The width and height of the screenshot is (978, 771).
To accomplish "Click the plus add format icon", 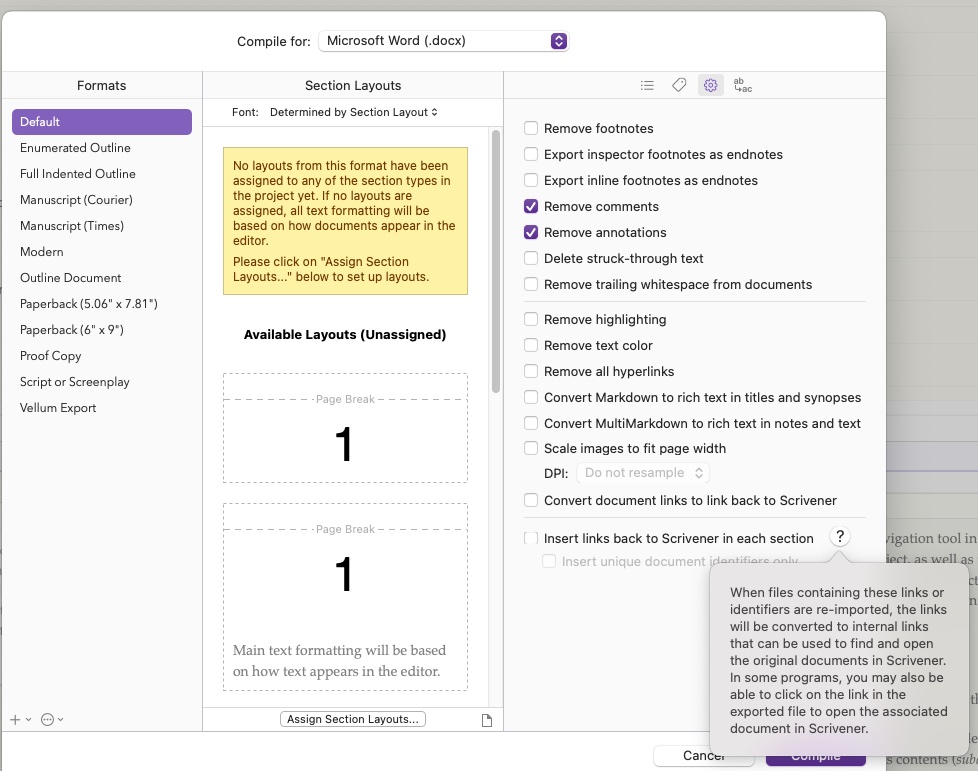I will (x=15, y=719).
